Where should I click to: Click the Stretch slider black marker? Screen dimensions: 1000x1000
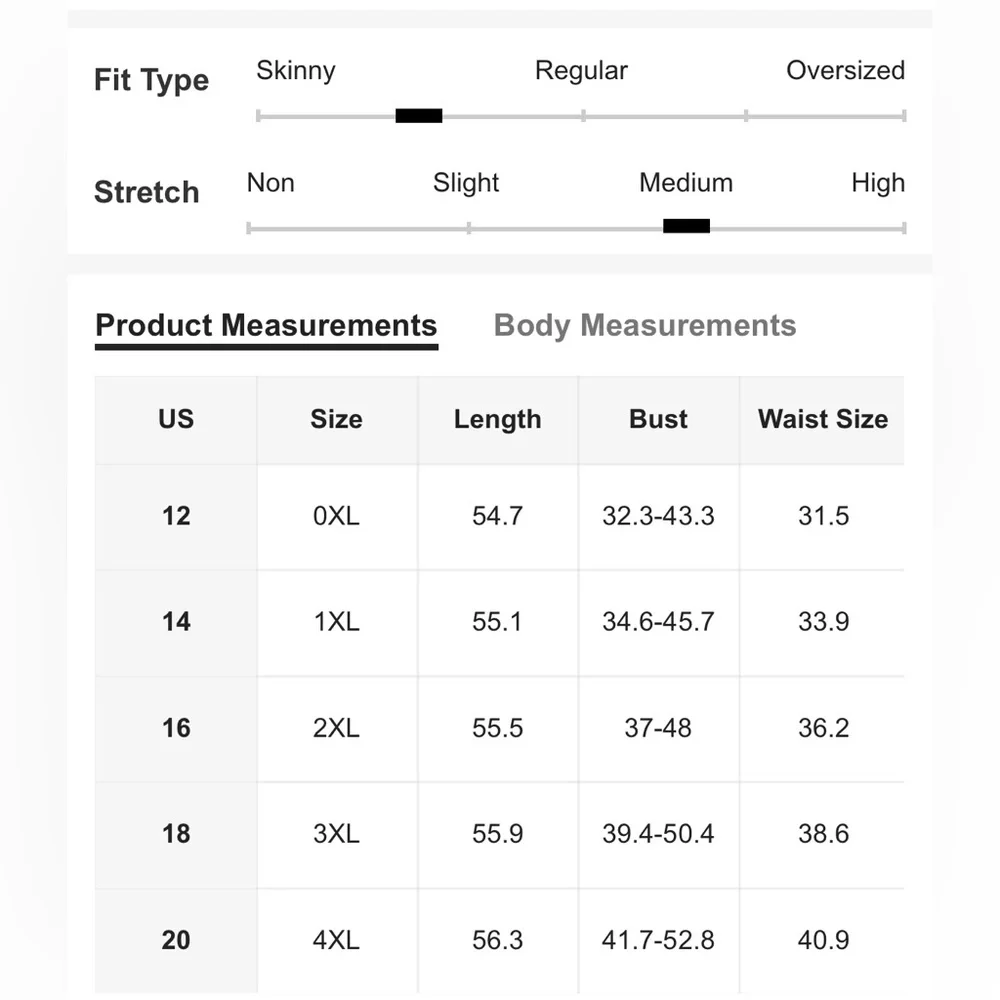click(686, 226)
